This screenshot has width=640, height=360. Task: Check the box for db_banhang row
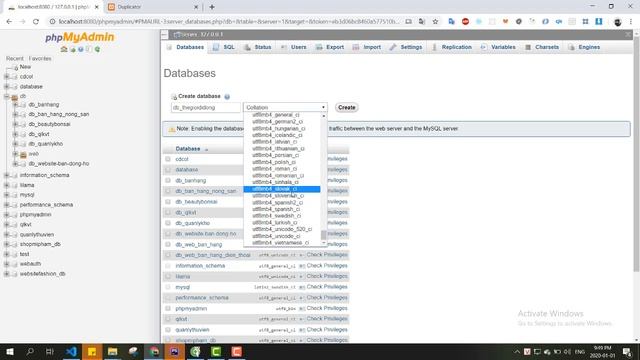168,180
